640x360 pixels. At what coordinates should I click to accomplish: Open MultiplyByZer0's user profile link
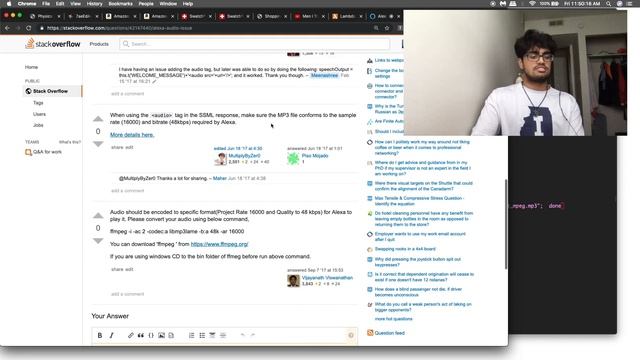[x=244, y=156]
